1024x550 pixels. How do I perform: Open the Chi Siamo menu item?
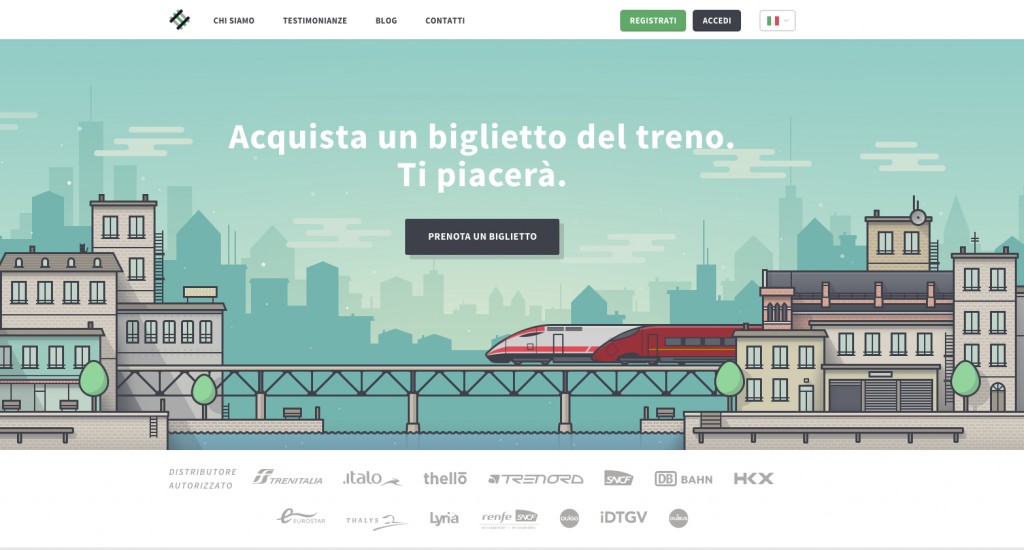[x=234, y=21]
